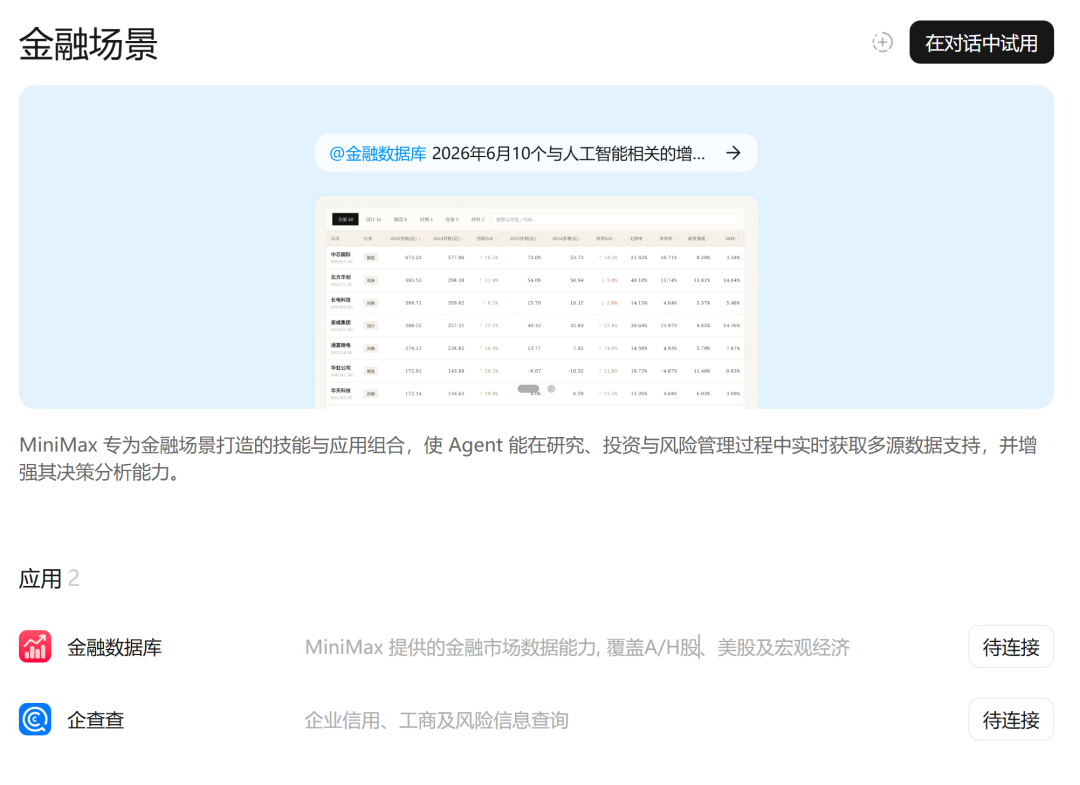
Task: Click the 金融数据库 description about A/H股 美股
Action: coord(577,647)
